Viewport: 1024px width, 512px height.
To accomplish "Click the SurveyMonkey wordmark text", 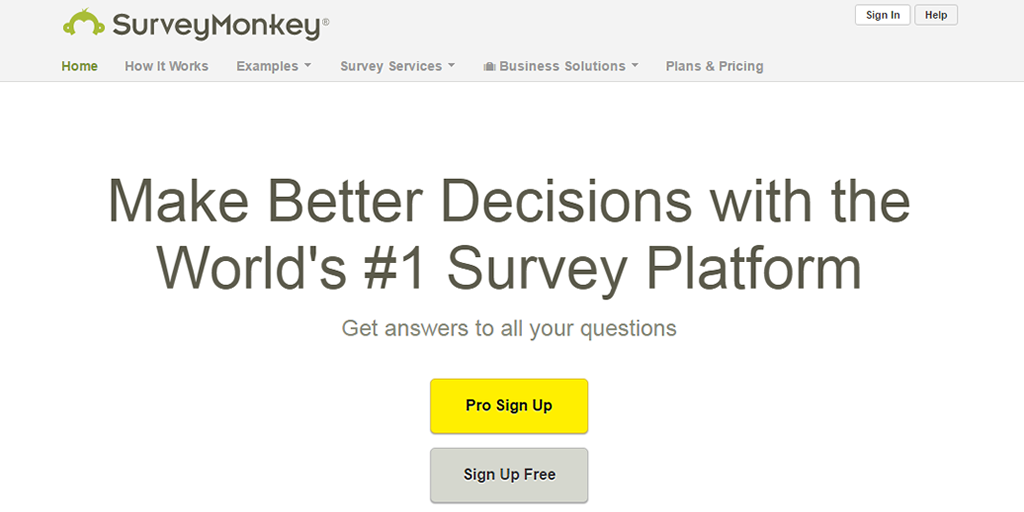I will [215, 26].
